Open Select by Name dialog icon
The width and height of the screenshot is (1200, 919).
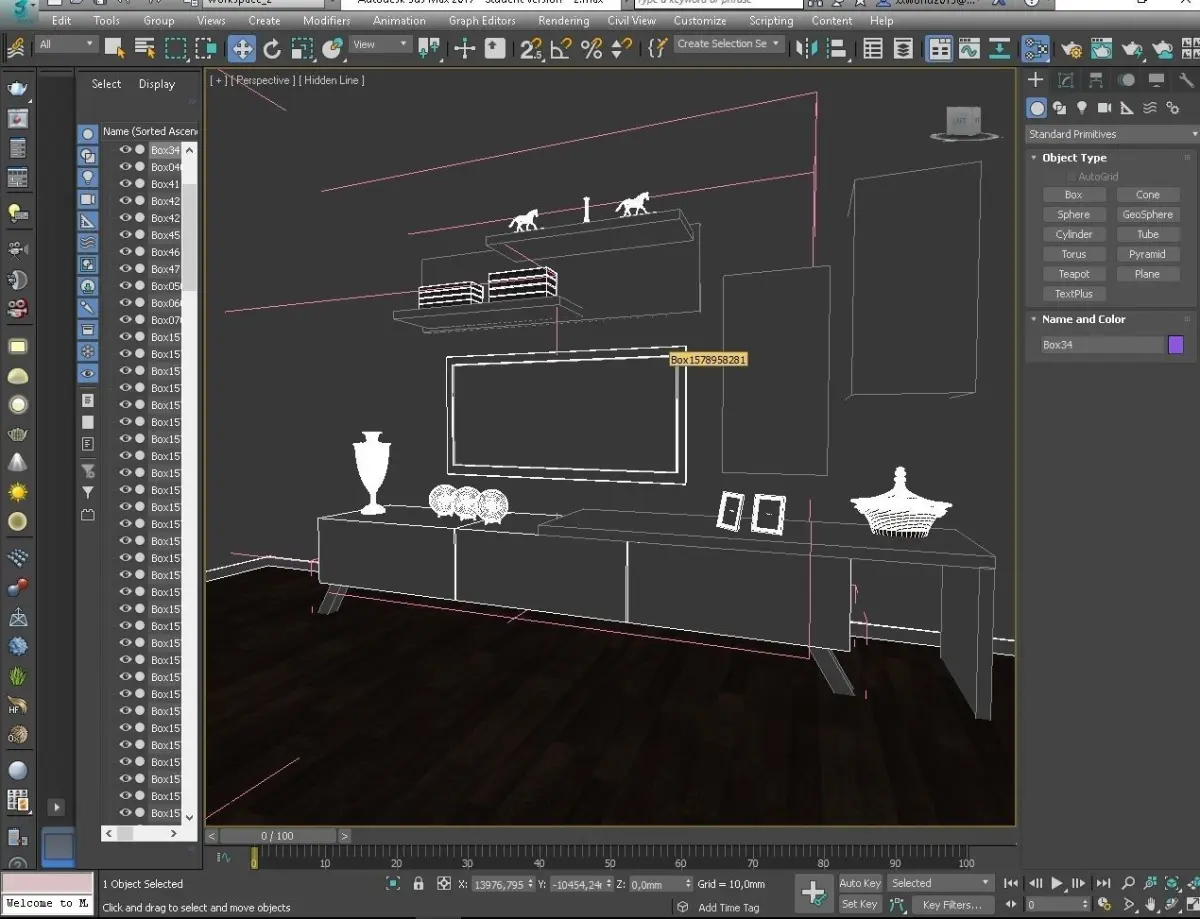[x=145, y=47]
